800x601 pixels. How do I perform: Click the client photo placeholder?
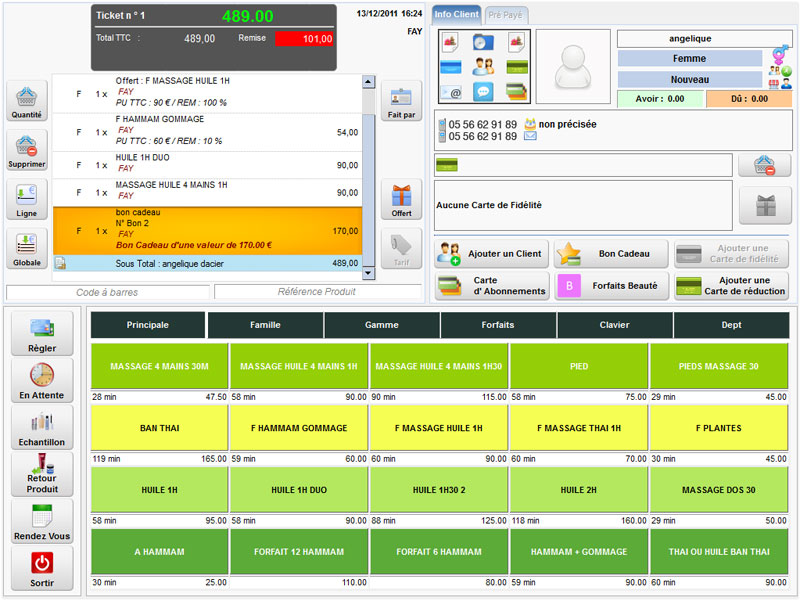573,66
